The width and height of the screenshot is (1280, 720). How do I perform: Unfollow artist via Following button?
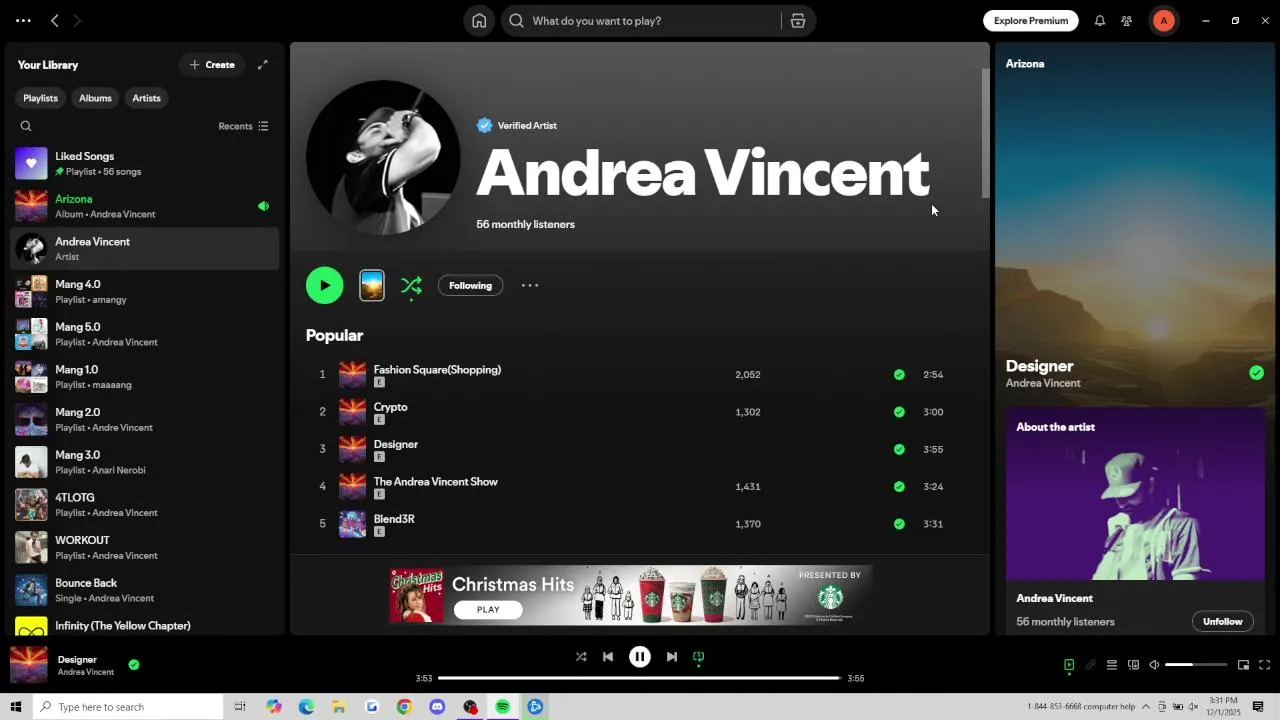(x=470, y=285)
